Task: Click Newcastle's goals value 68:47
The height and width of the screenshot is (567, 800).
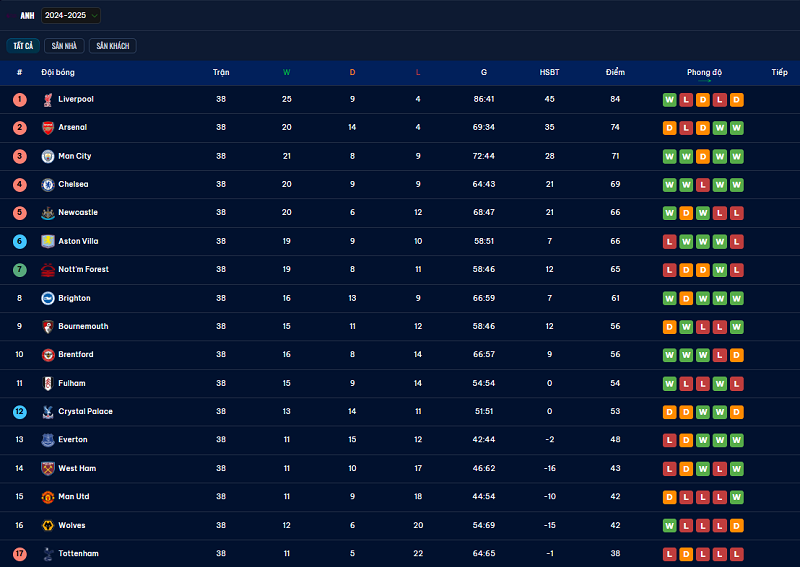Action: [484, 212]
